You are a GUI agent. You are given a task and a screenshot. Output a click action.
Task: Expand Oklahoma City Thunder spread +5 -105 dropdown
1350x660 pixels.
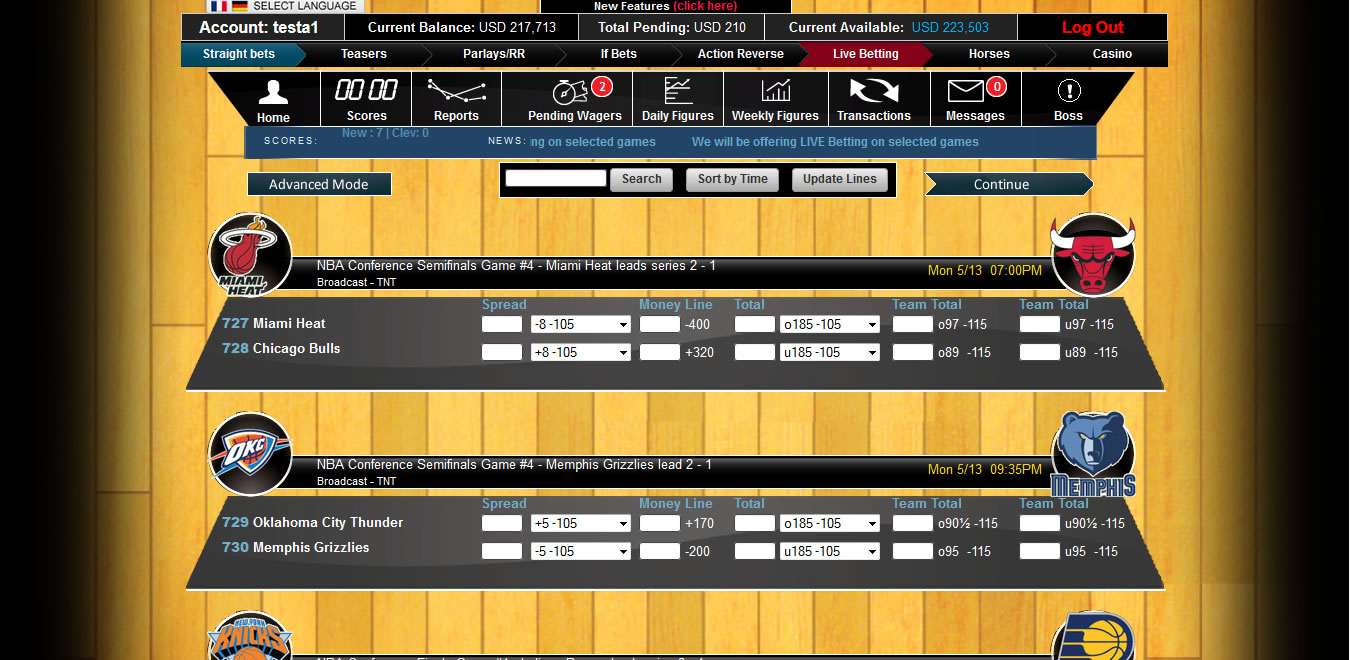click(x=580, y=523)
